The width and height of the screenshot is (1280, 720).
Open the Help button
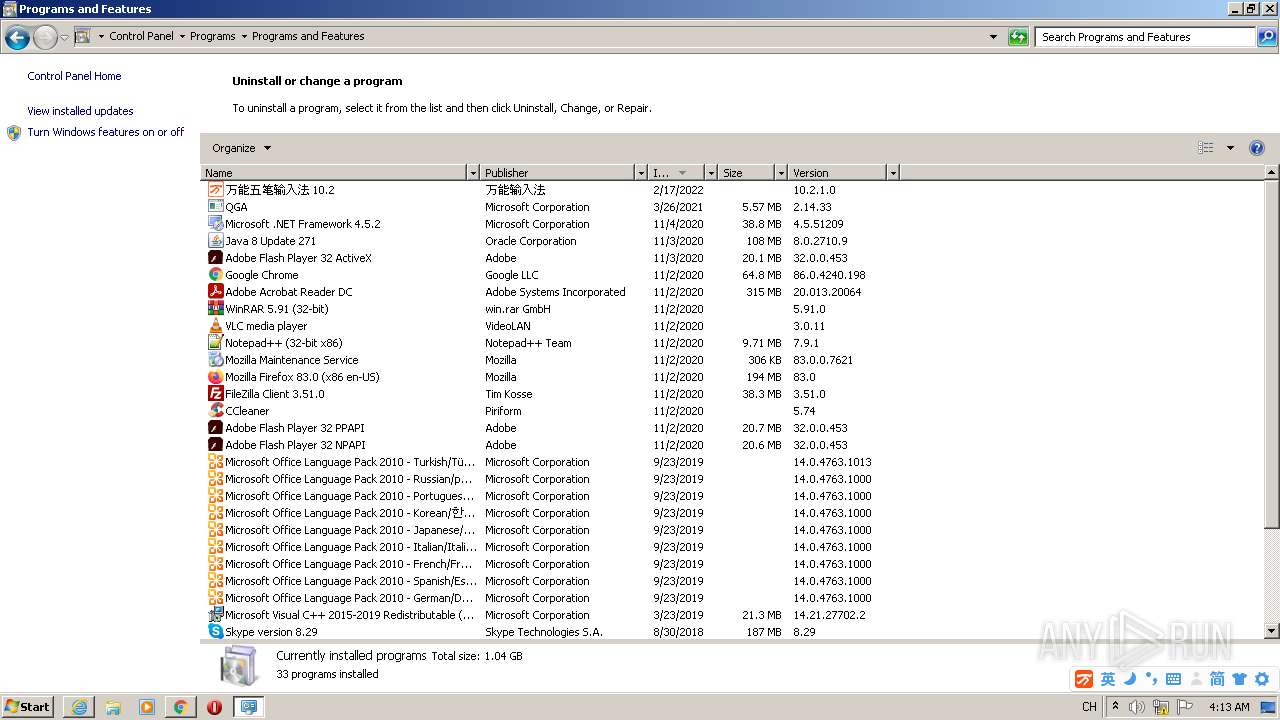click(x=1257, y=148)
